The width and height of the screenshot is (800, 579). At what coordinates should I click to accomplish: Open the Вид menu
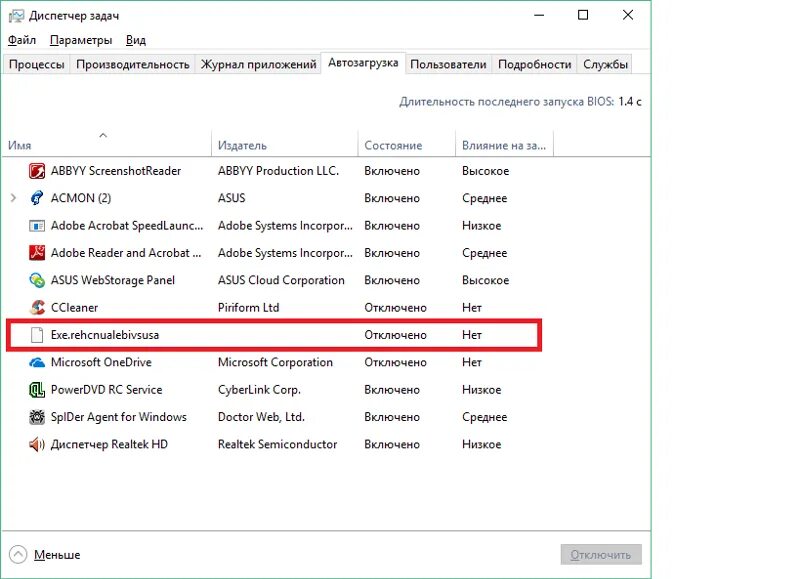pyautogui.click(x=136, y=40)
